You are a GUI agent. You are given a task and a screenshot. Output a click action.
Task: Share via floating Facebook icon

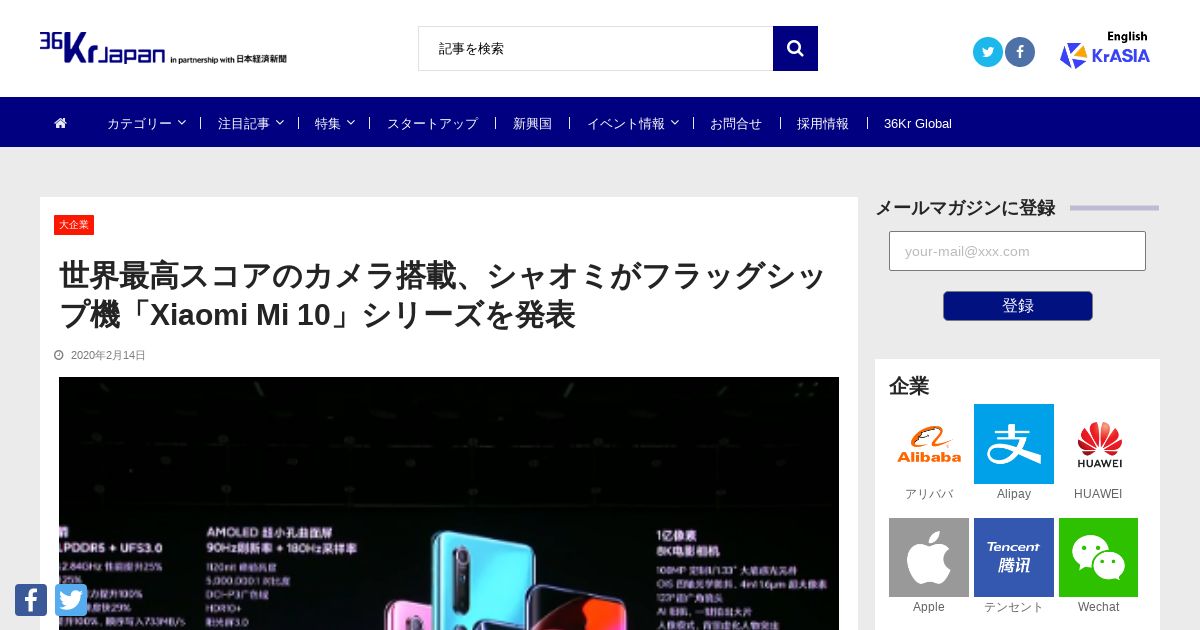point(31,600)
